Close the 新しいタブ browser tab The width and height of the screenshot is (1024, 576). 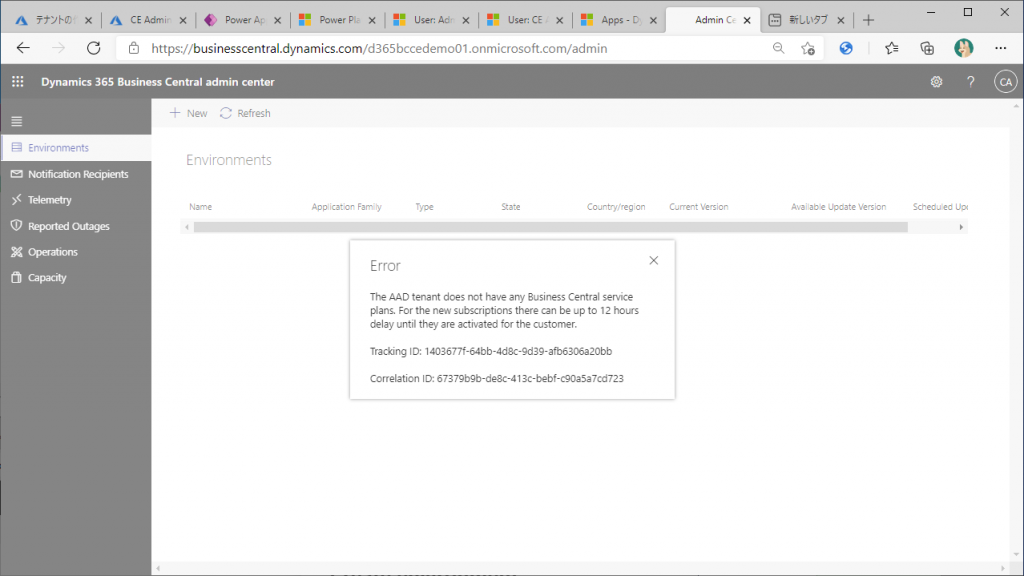point(840,20)
